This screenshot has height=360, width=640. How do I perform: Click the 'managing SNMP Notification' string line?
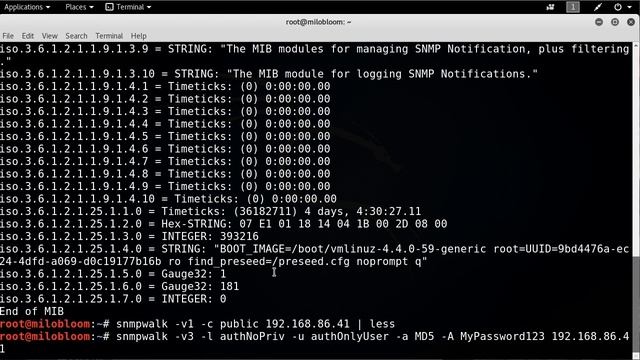[315, 55]
